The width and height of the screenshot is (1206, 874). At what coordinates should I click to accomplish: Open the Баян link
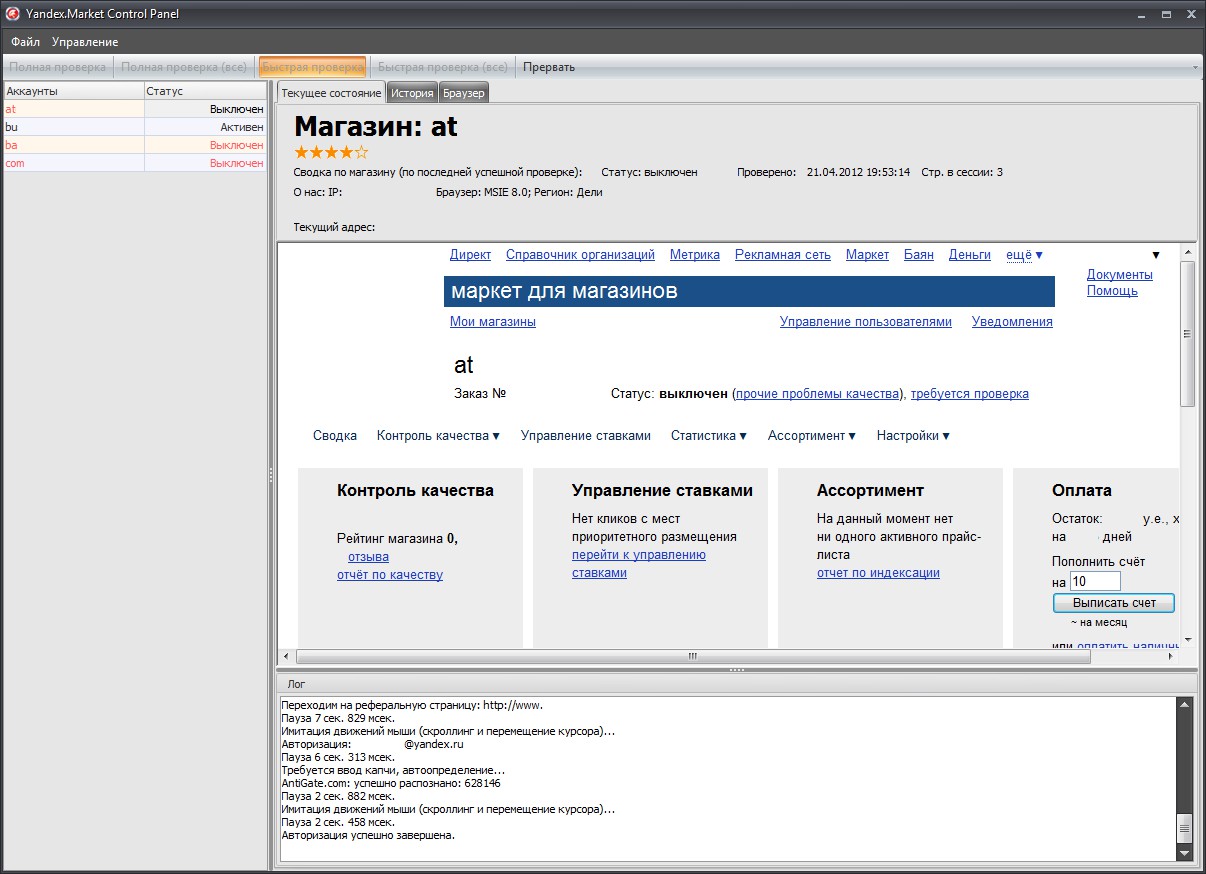pos(919,255)
